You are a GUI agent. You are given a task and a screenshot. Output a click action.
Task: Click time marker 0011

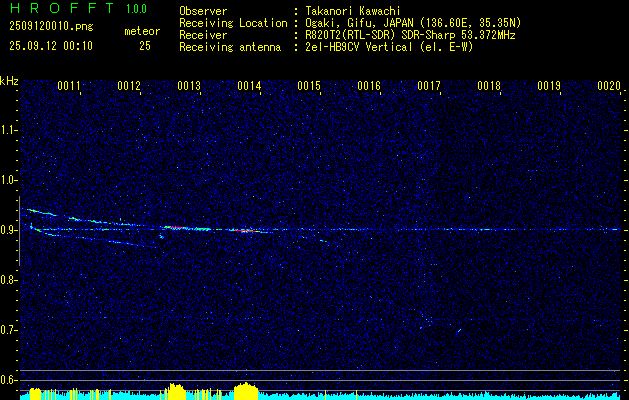(x=69, y=86)
